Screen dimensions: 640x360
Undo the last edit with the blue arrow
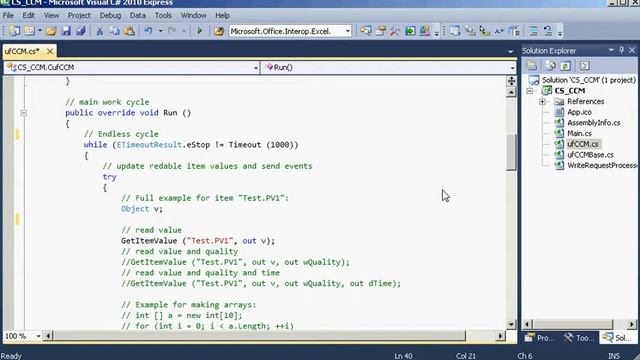pos(148,31)
